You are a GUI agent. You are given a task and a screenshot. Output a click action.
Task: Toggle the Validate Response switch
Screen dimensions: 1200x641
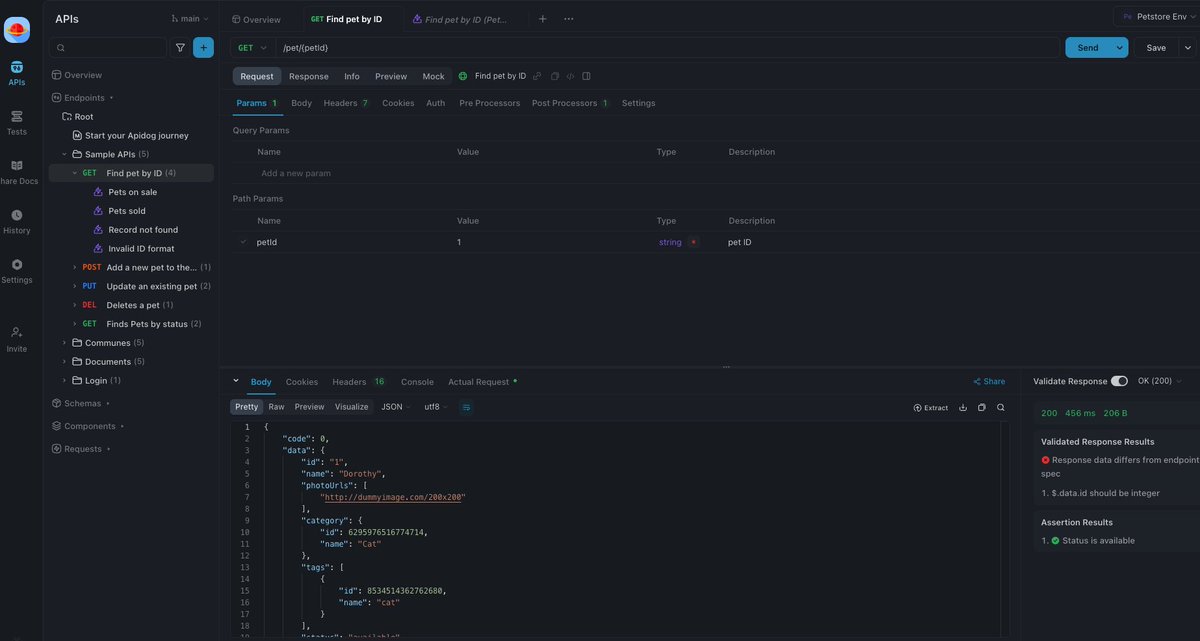point(1119,381)
